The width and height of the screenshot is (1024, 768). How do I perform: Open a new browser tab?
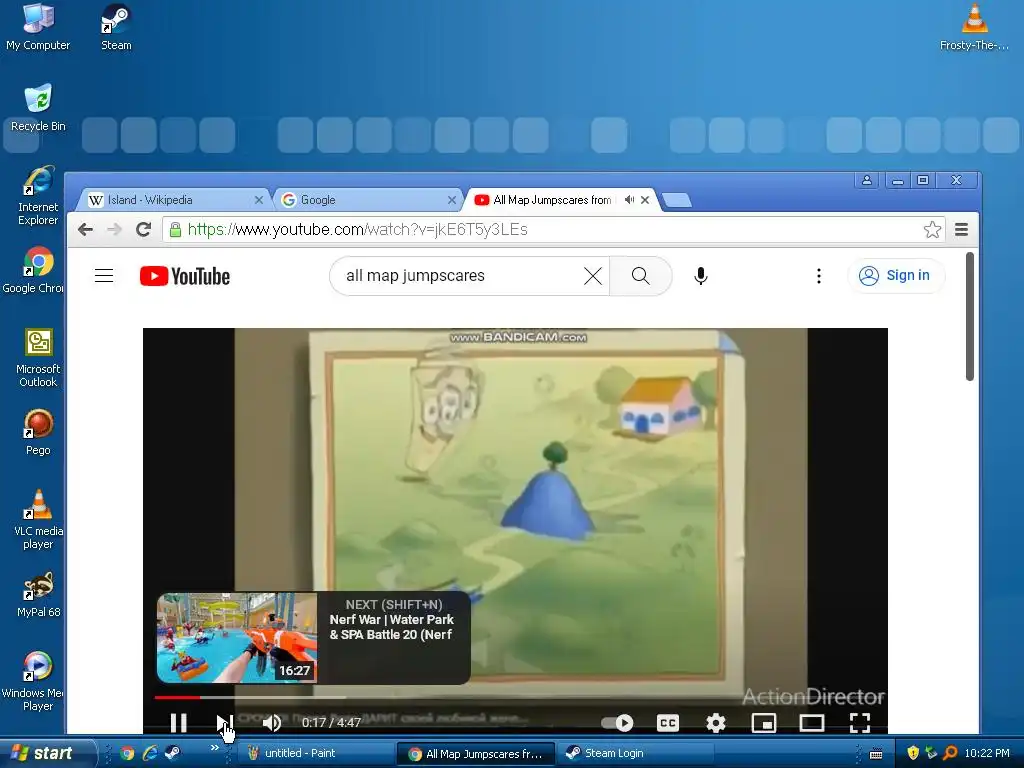point(677,200)
